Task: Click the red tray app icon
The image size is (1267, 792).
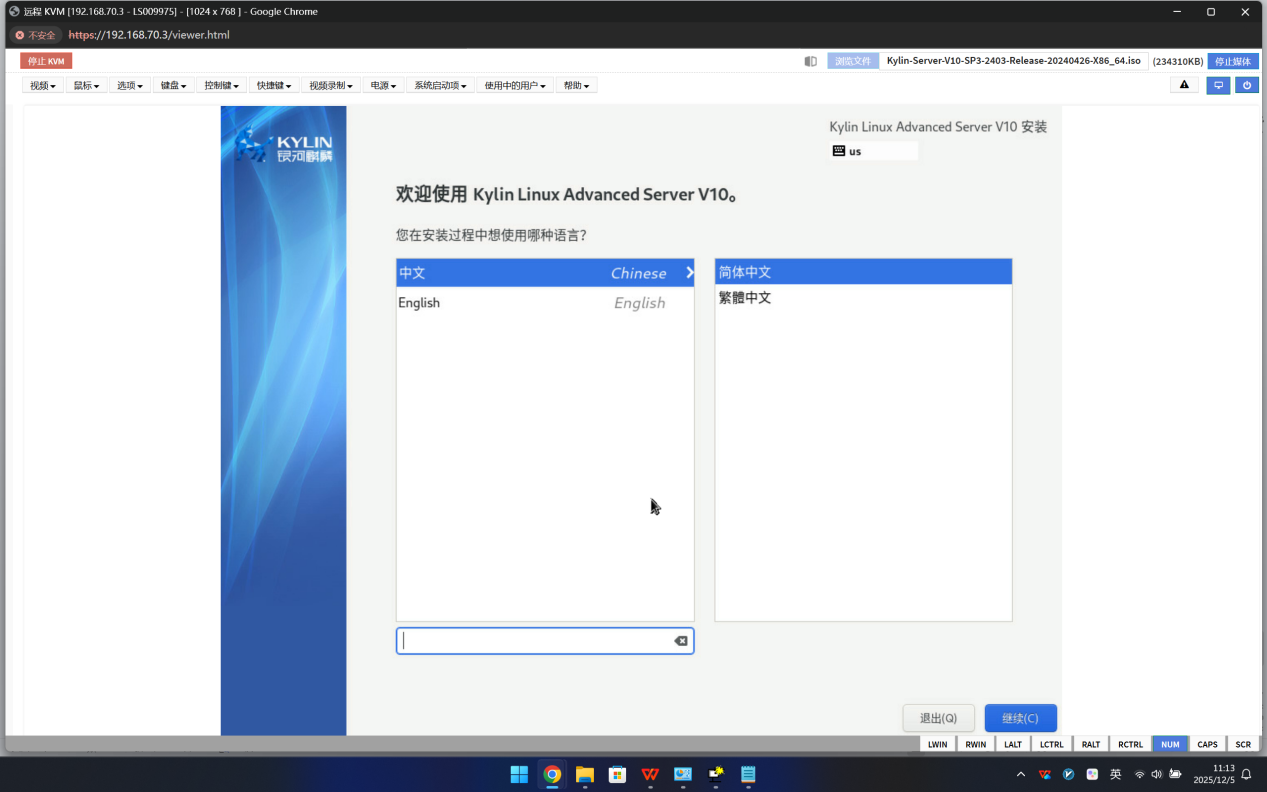Action: coord(1045,774)
